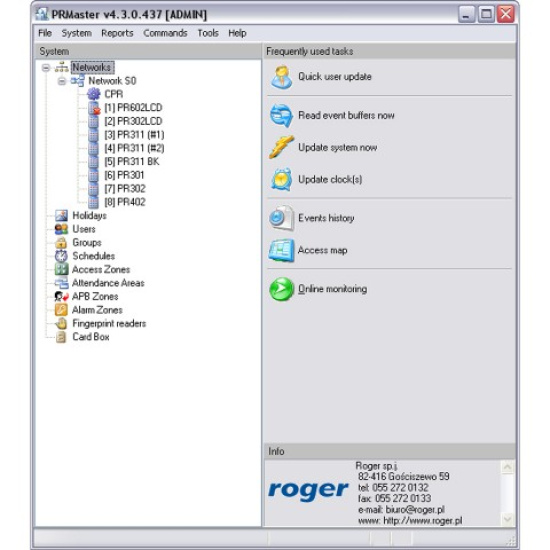Run Read event buffers now
550x550 pixels.
tap(346, 115)
